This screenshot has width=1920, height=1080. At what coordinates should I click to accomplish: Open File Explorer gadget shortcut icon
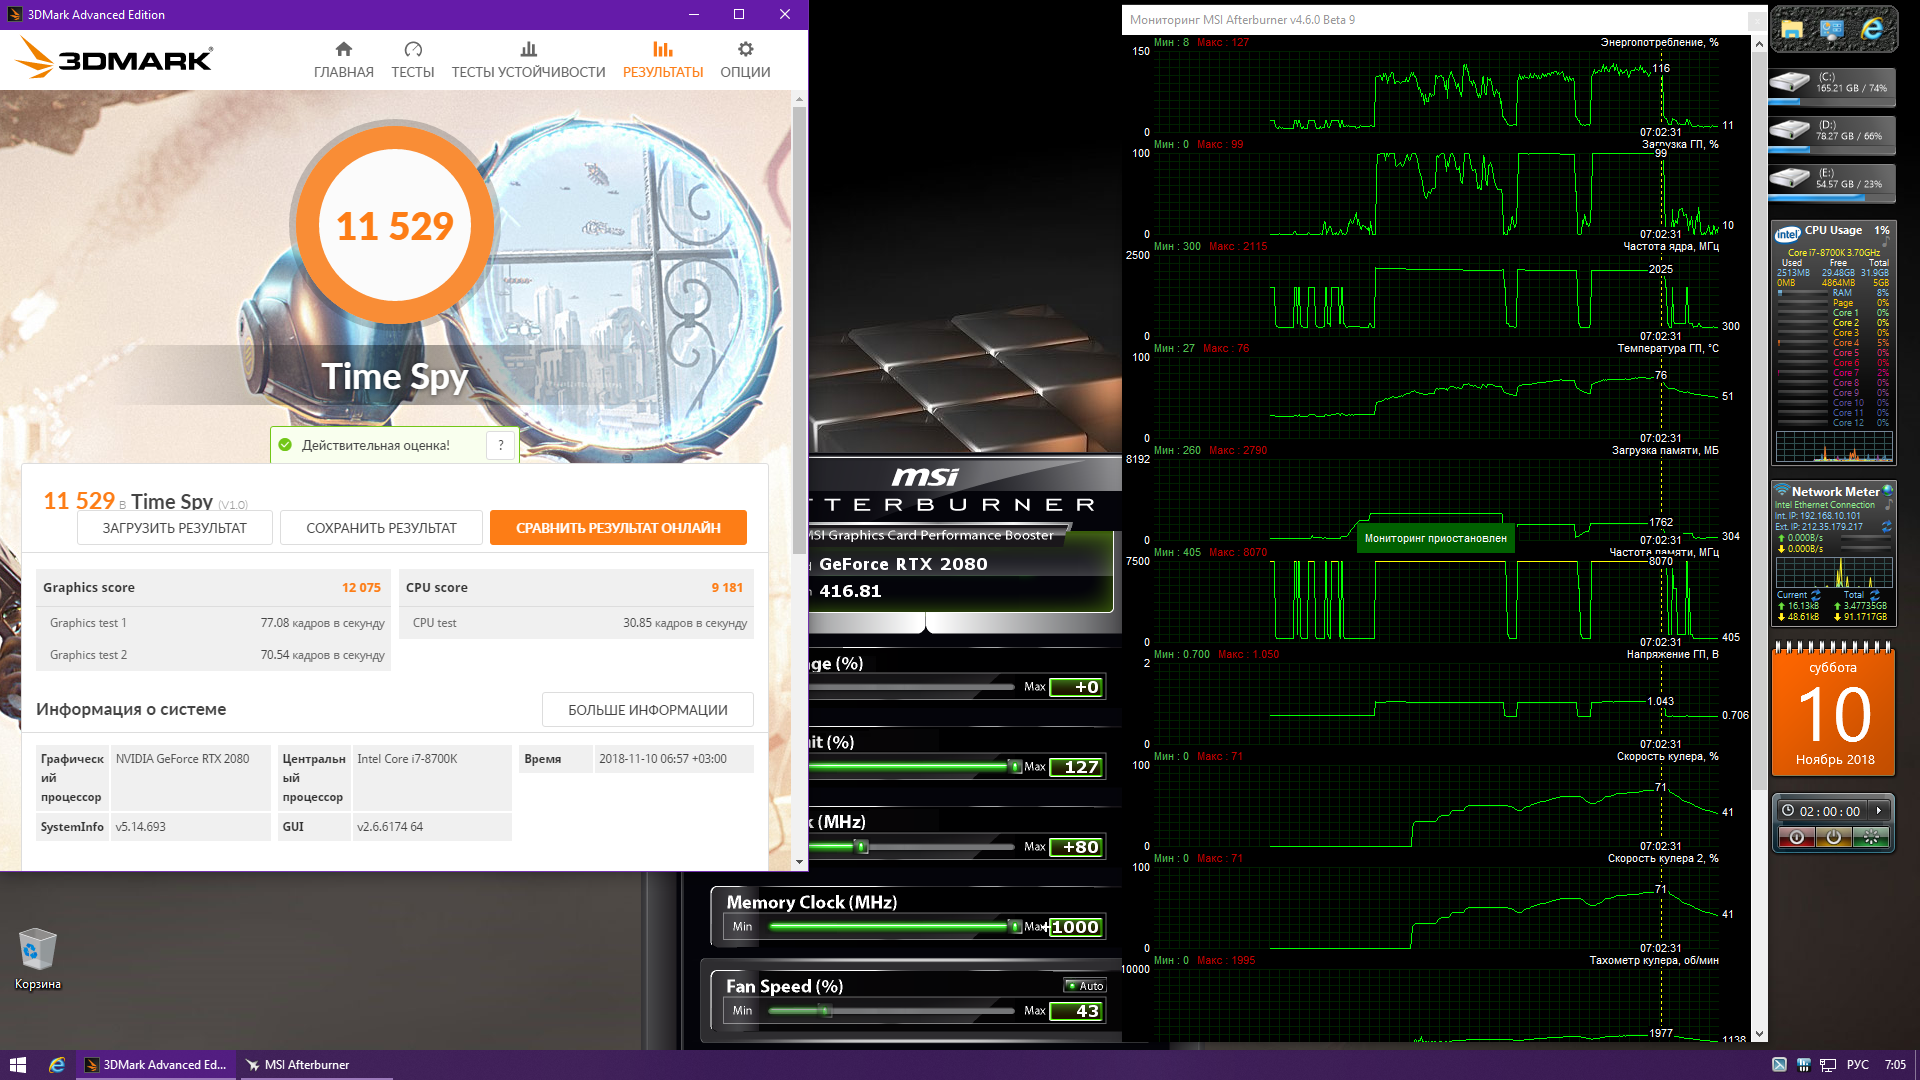1792,29
